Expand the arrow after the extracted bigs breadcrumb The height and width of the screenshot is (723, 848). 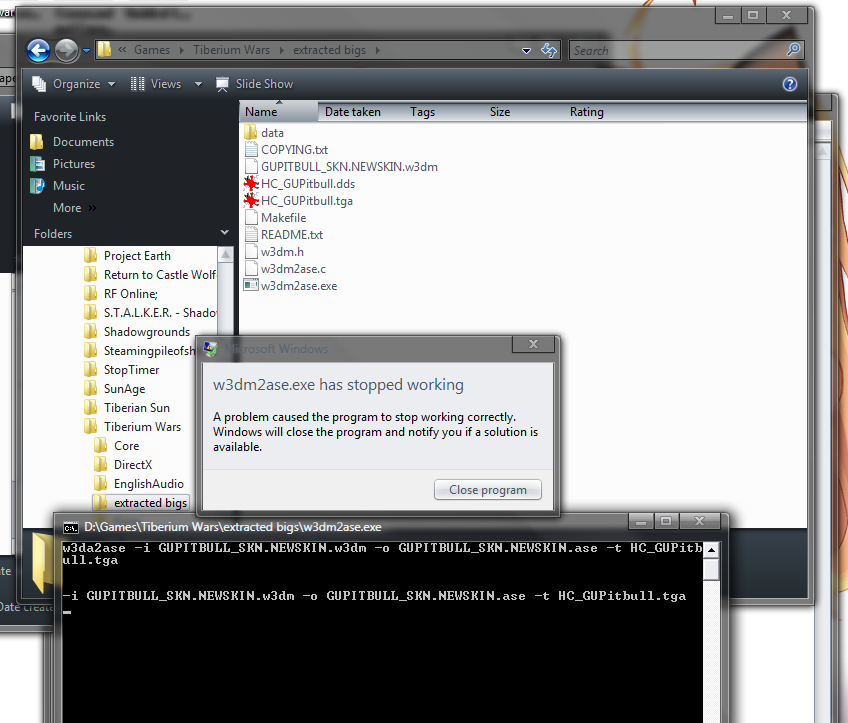[x=377, y=50]
